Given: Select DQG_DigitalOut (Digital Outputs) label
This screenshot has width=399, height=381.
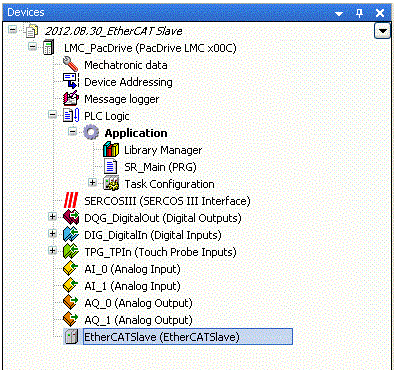Looking at the screenshot, I should (x=163, y=218).
